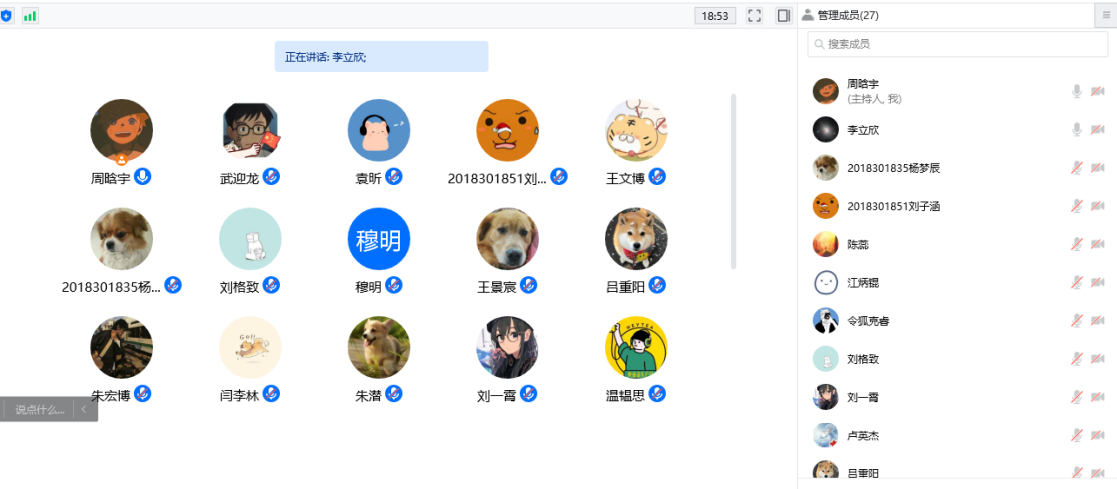
Task: Toggle the side panel layout icon
Action: pos(783,16)
